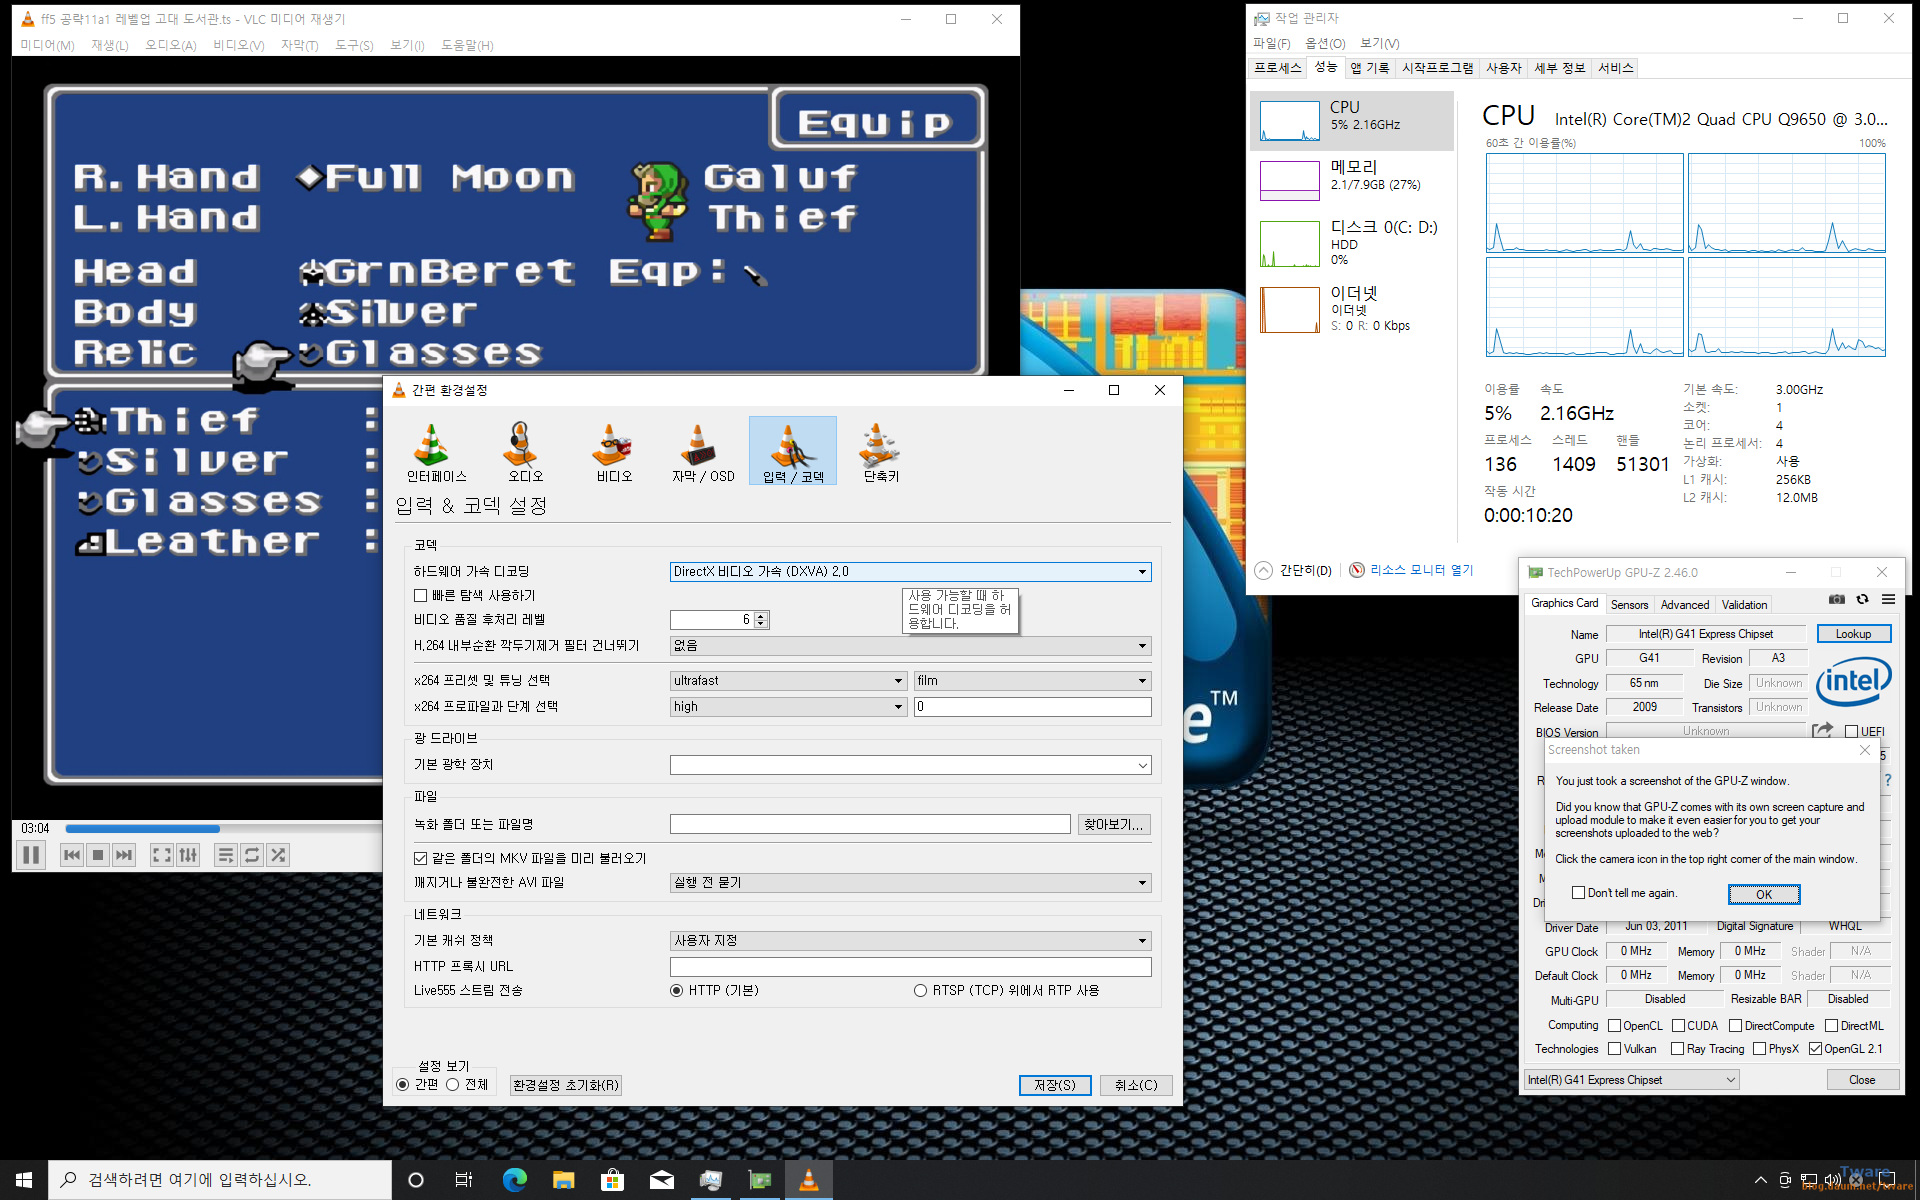The height and width of the screenshot is (1200, 1920).
Task: Check "Don't tell me again" box
Action: [1578, 893]
